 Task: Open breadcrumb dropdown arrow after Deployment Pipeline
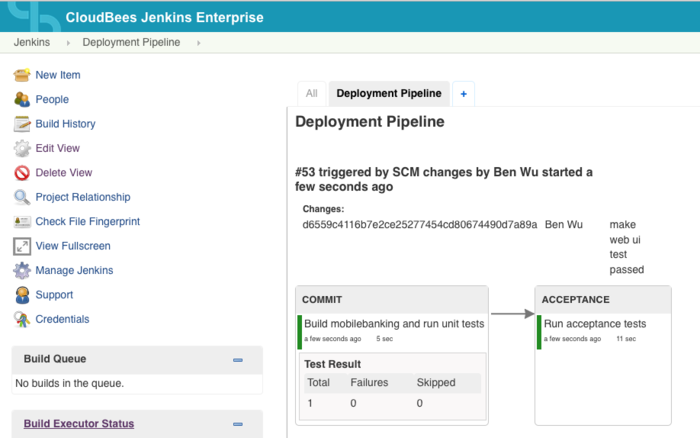[199, 43]
